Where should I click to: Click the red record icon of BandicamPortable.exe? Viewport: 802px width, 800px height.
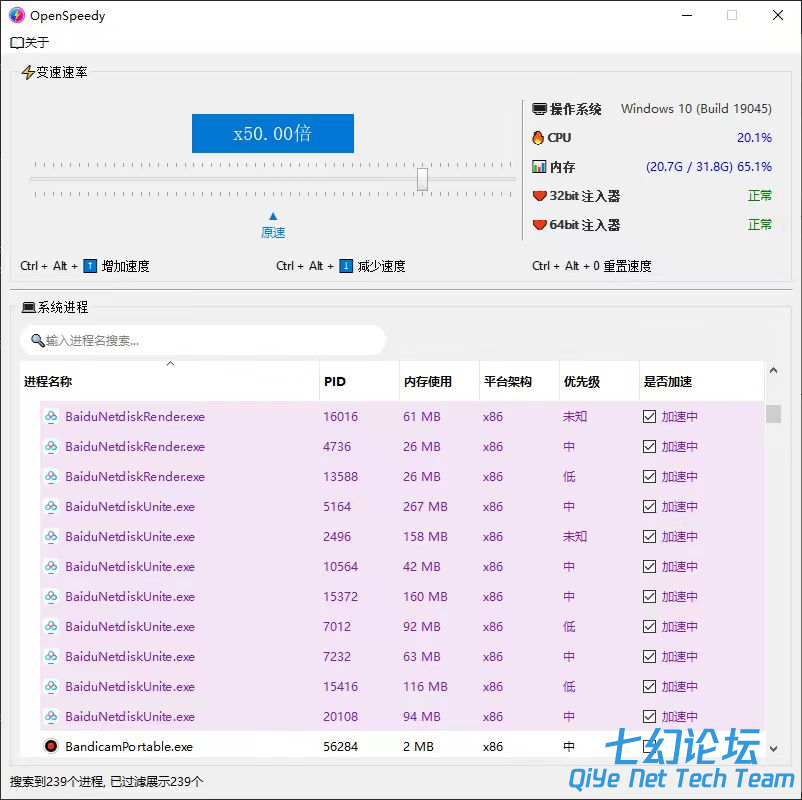(x=51, y=746)
